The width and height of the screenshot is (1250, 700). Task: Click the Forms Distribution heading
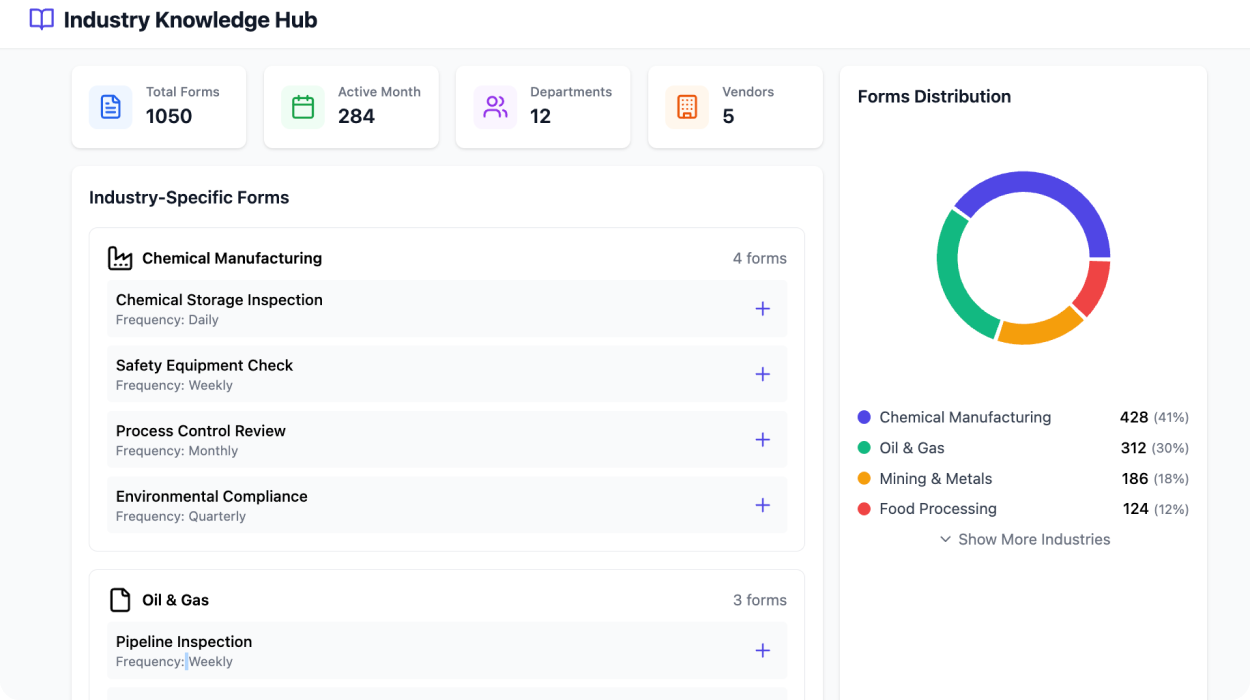pyautogui.click(x=934, y=96)
